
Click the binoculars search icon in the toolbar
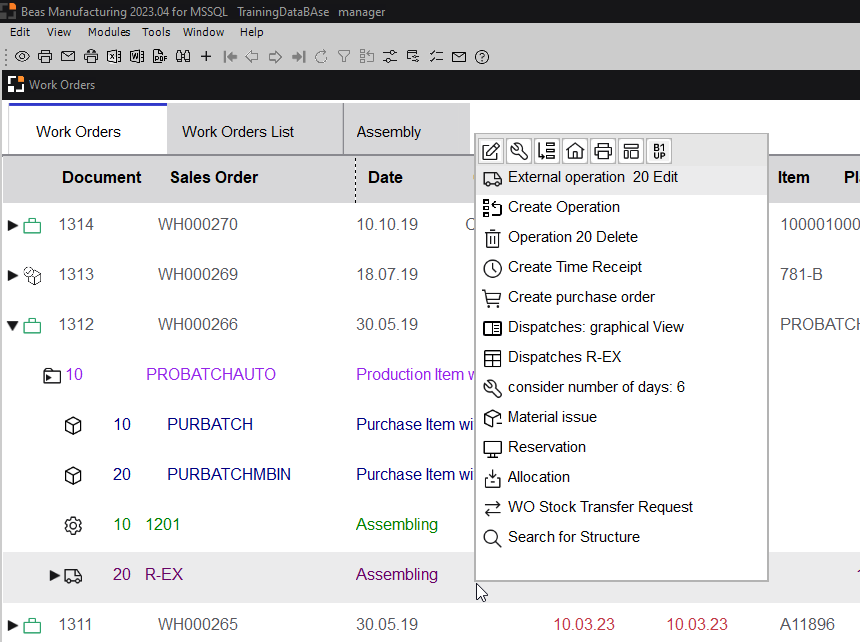coord(183,57)
